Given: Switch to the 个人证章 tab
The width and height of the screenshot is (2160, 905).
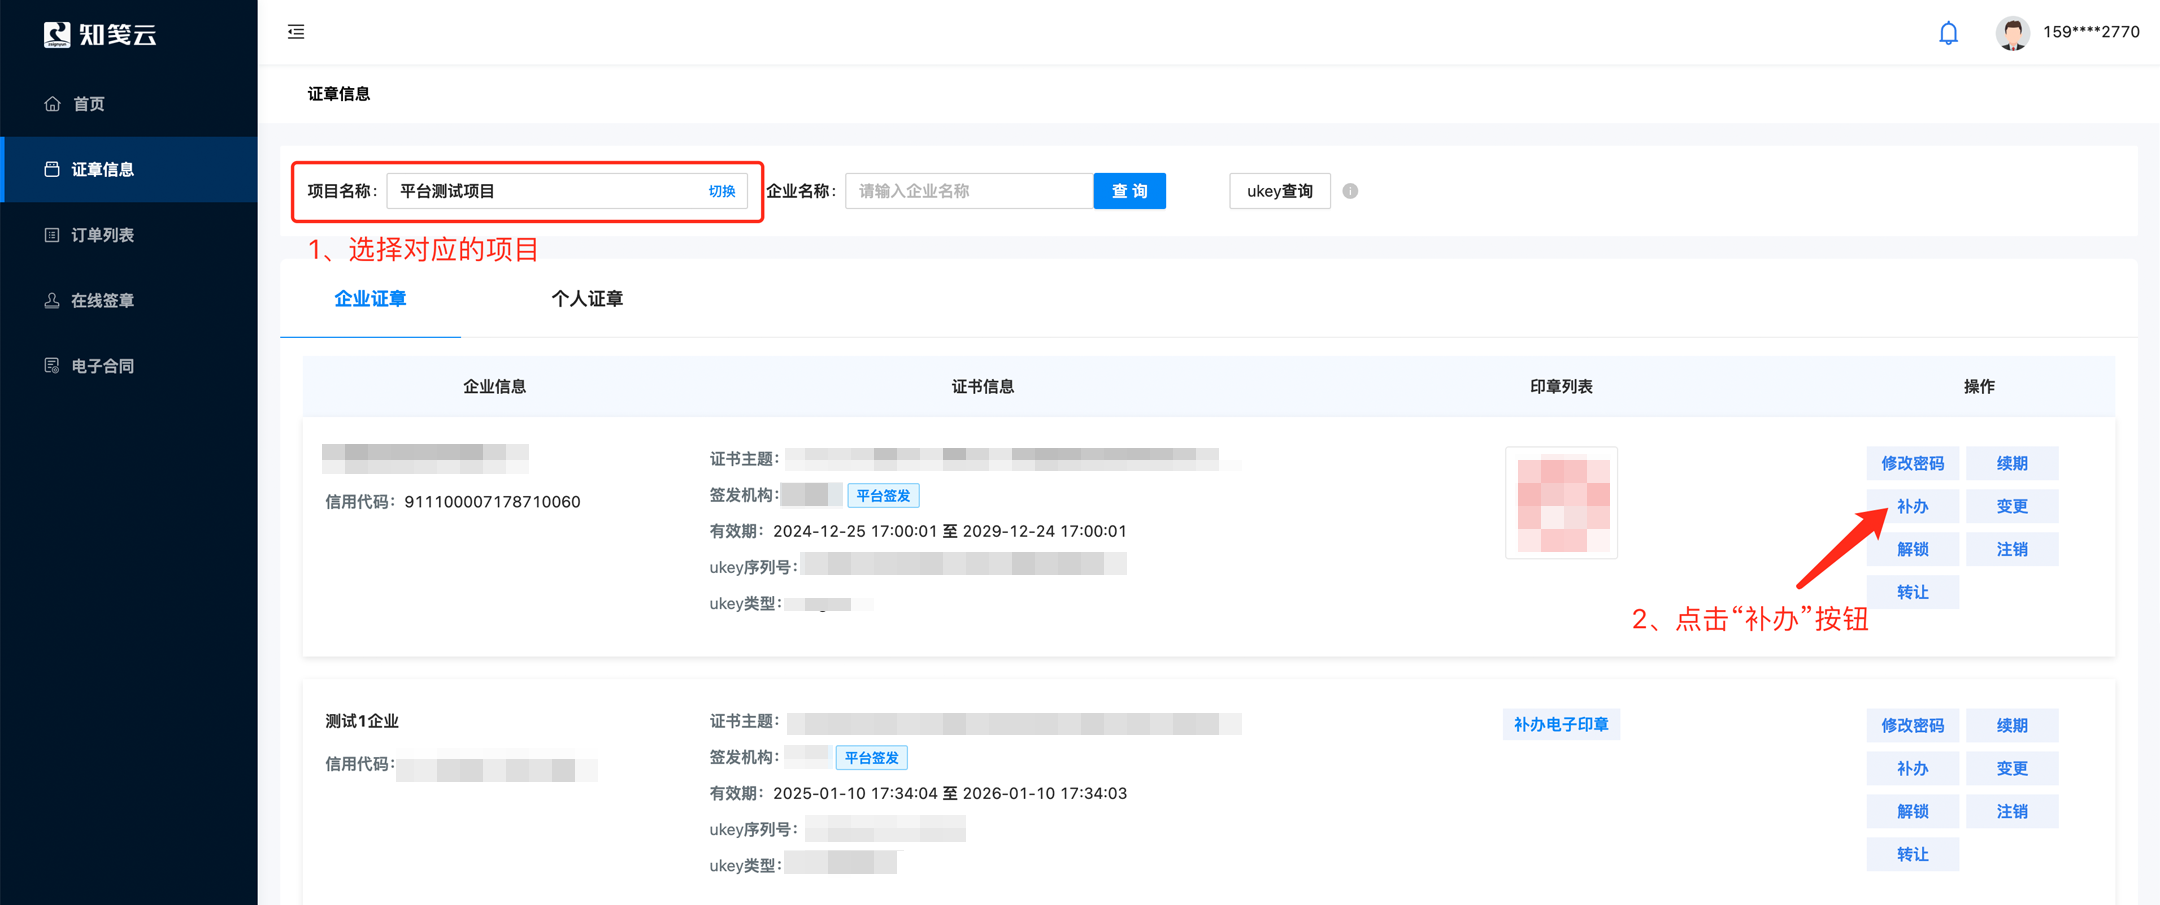Looking at the screenshot, I should pyautogui.click(x=587, y=299).
